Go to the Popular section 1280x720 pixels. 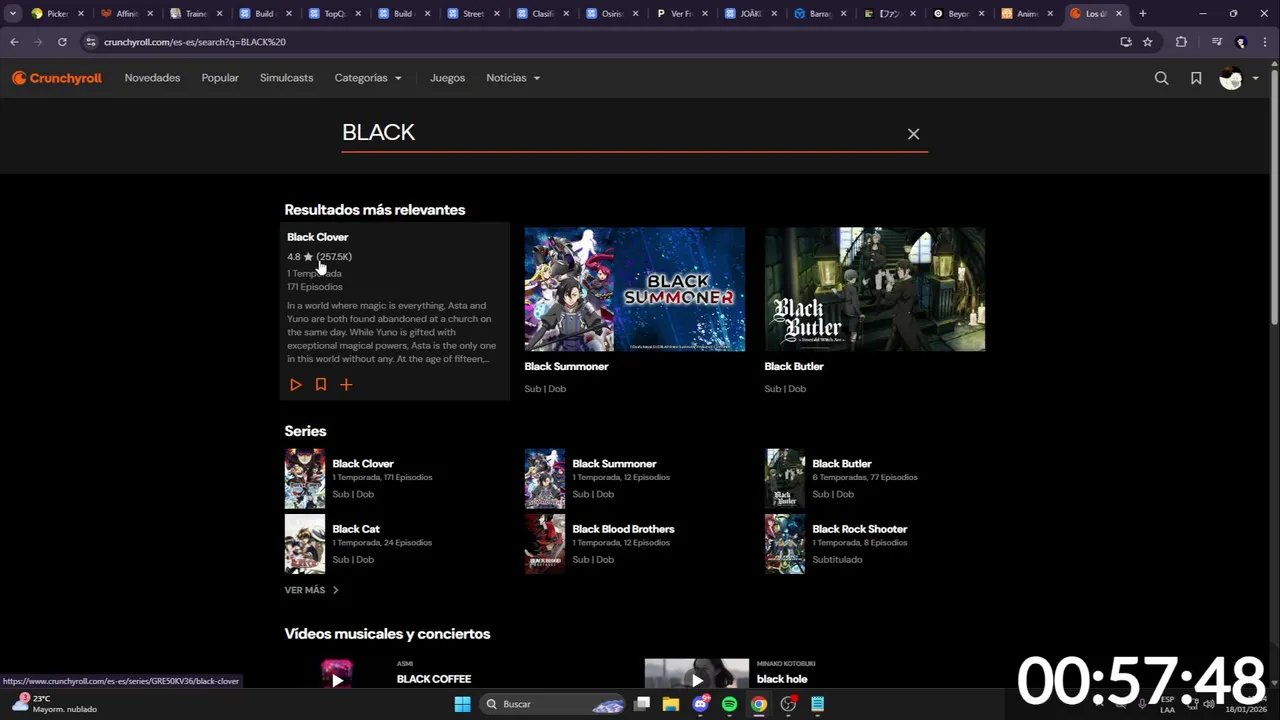(220, 78)
